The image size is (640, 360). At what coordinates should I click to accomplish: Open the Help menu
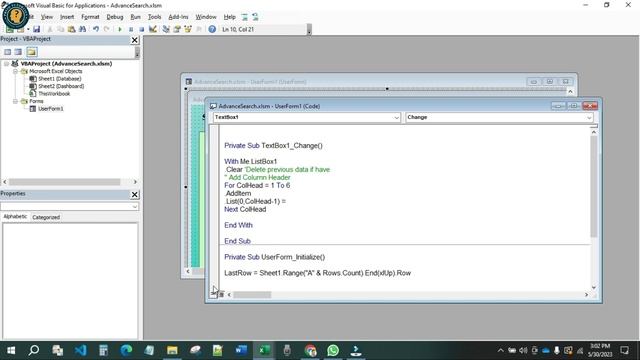pos(229,17)
